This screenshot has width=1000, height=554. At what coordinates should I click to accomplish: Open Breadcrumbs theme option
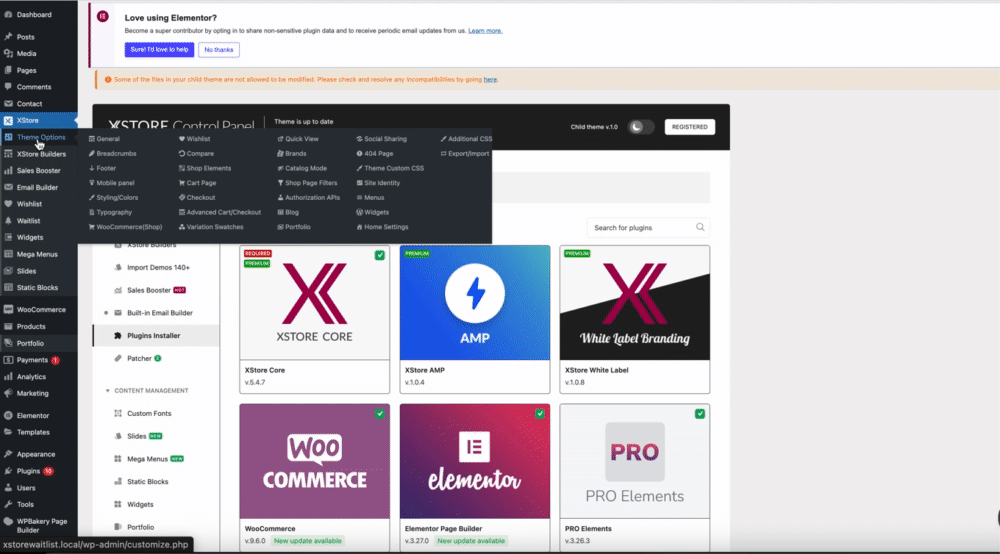pyautogui.click(x=112, y=154)
